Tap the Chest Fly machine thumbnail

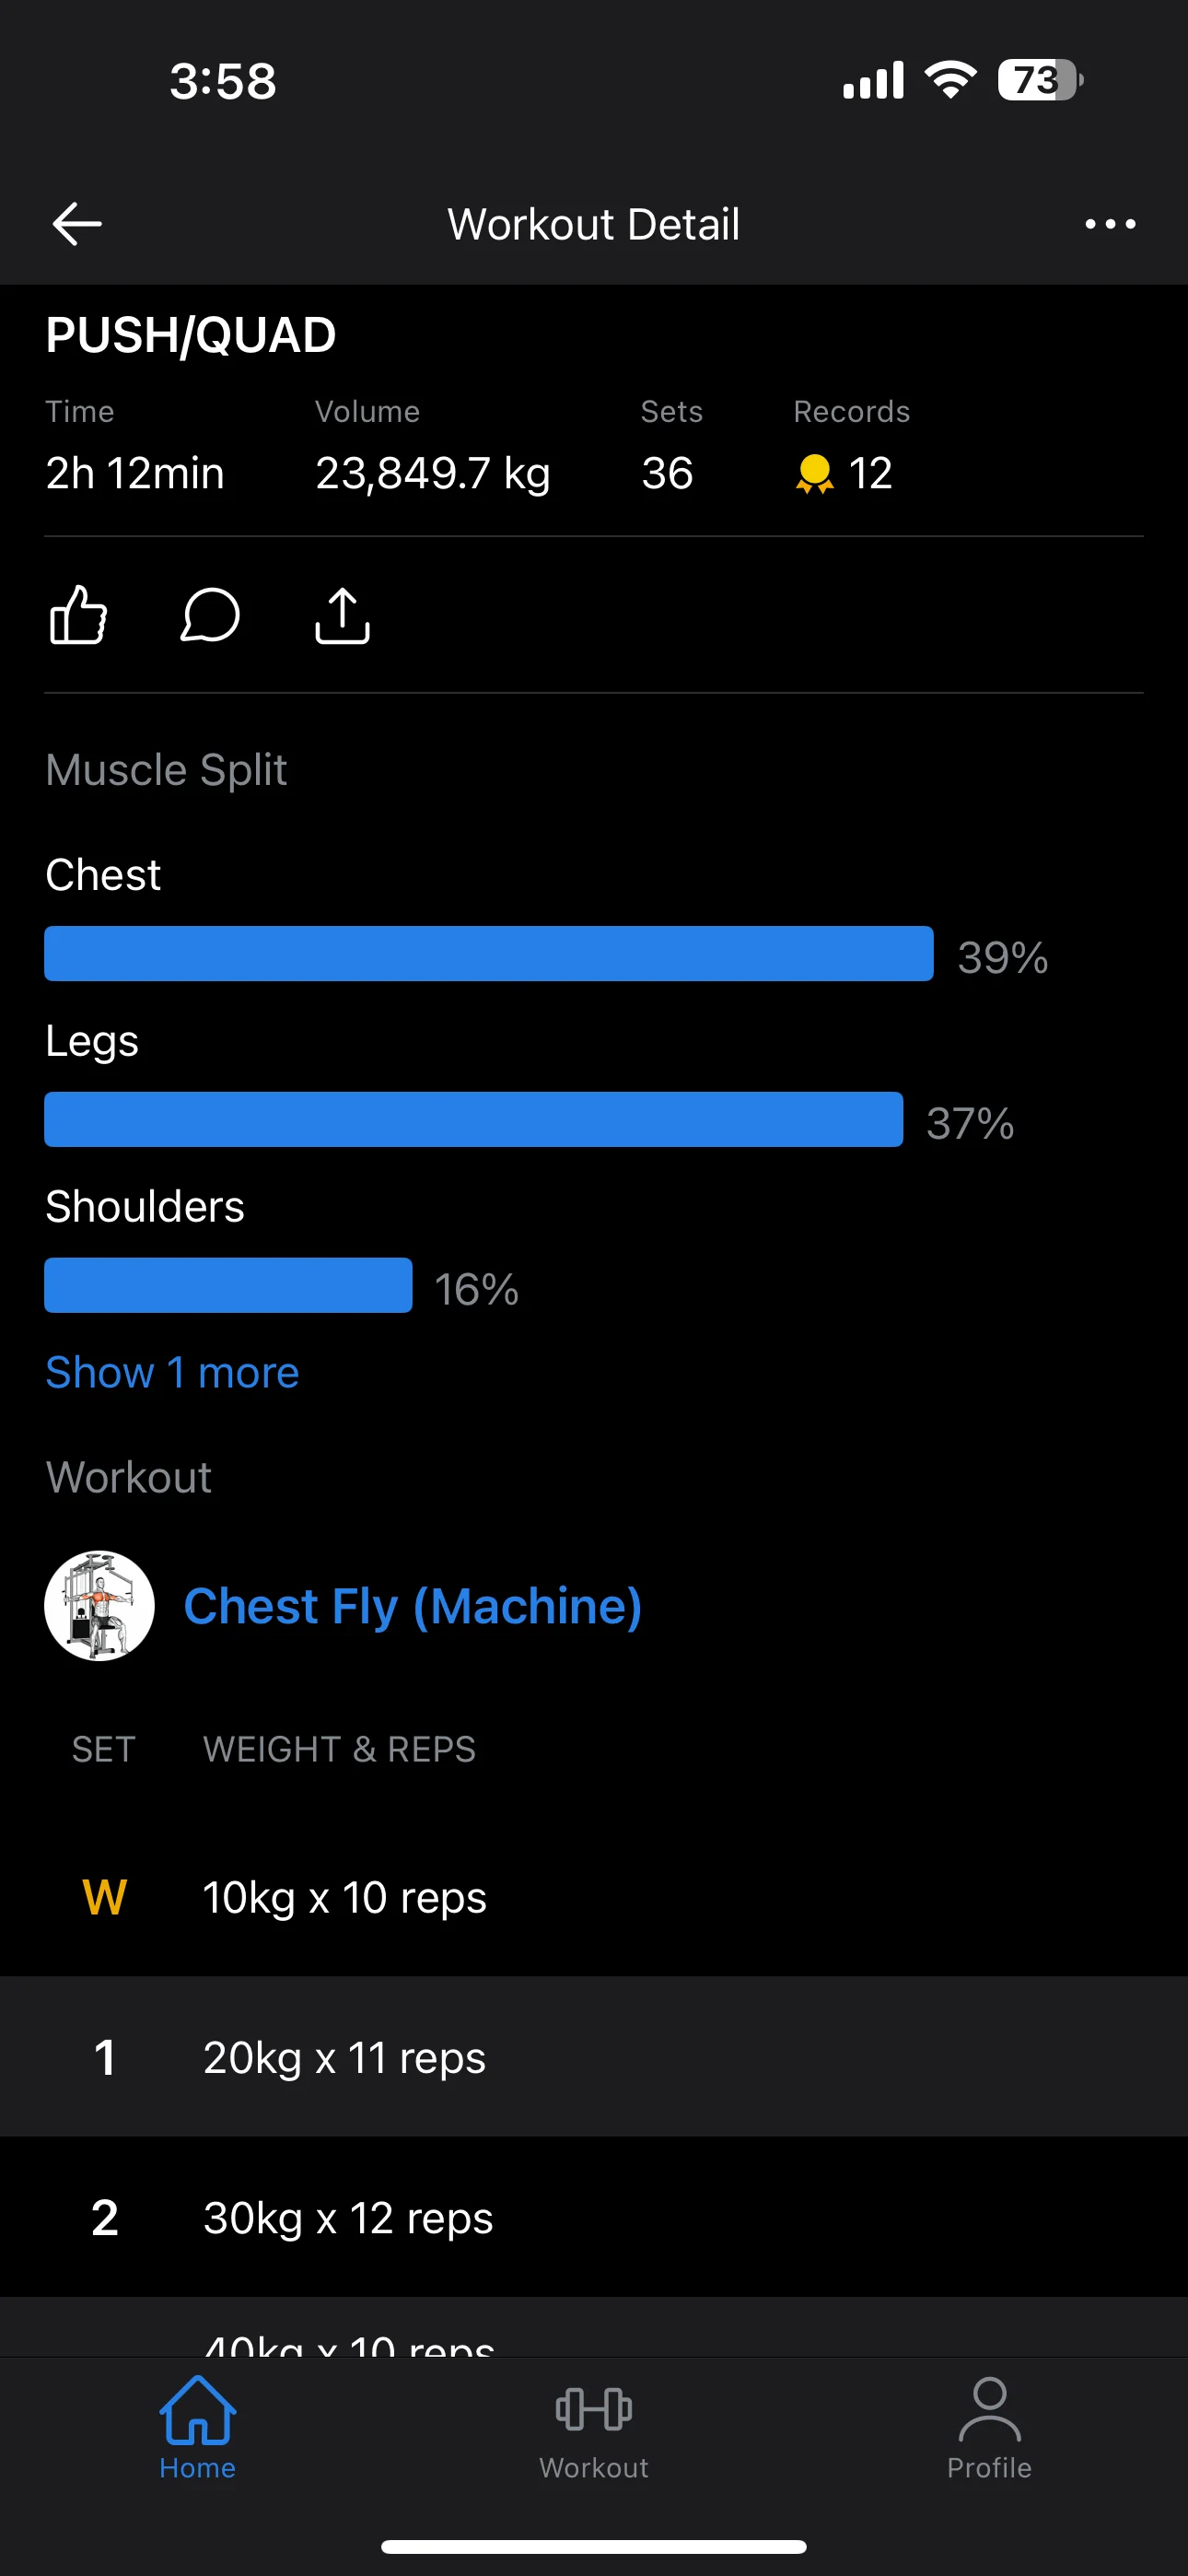click(x=99, y=1606)
